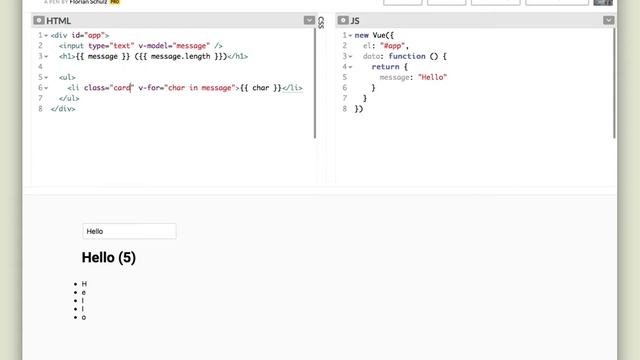Fold the ul block in HTML editor
Screen dimensions: 640x360
[x=46, y=78]
